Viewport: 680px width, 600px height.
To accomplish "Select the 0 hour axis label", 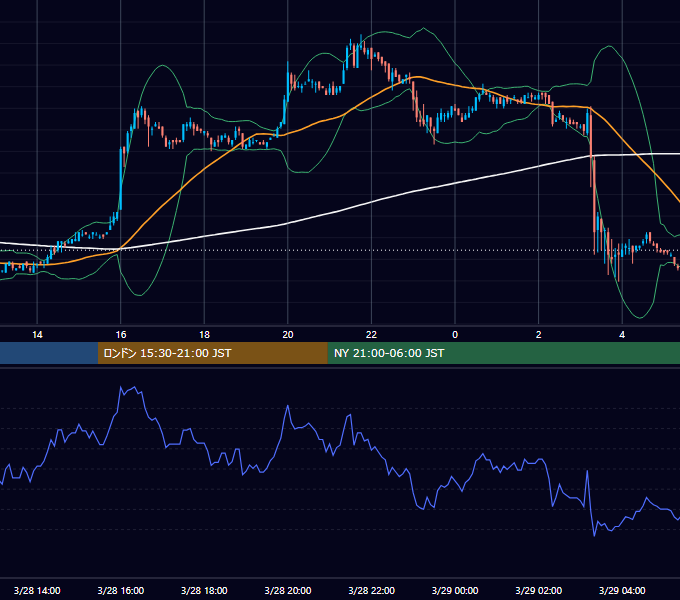I will (x=455, y=335).
